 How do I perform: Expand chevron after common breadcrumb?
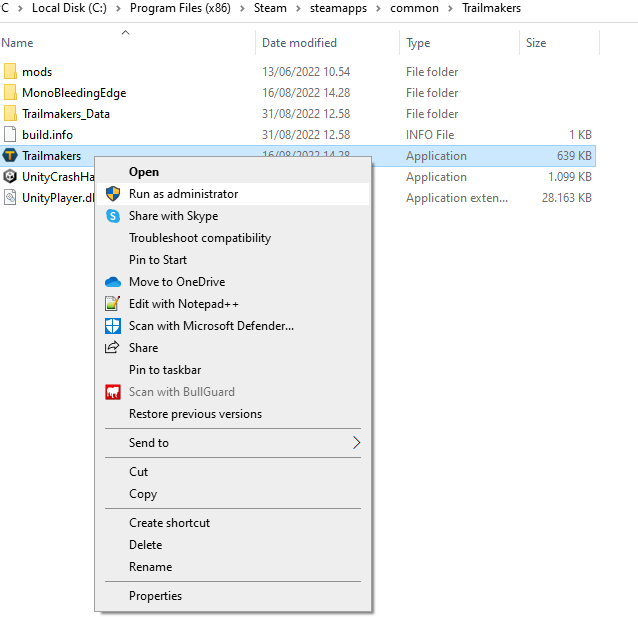pos(450,8)
